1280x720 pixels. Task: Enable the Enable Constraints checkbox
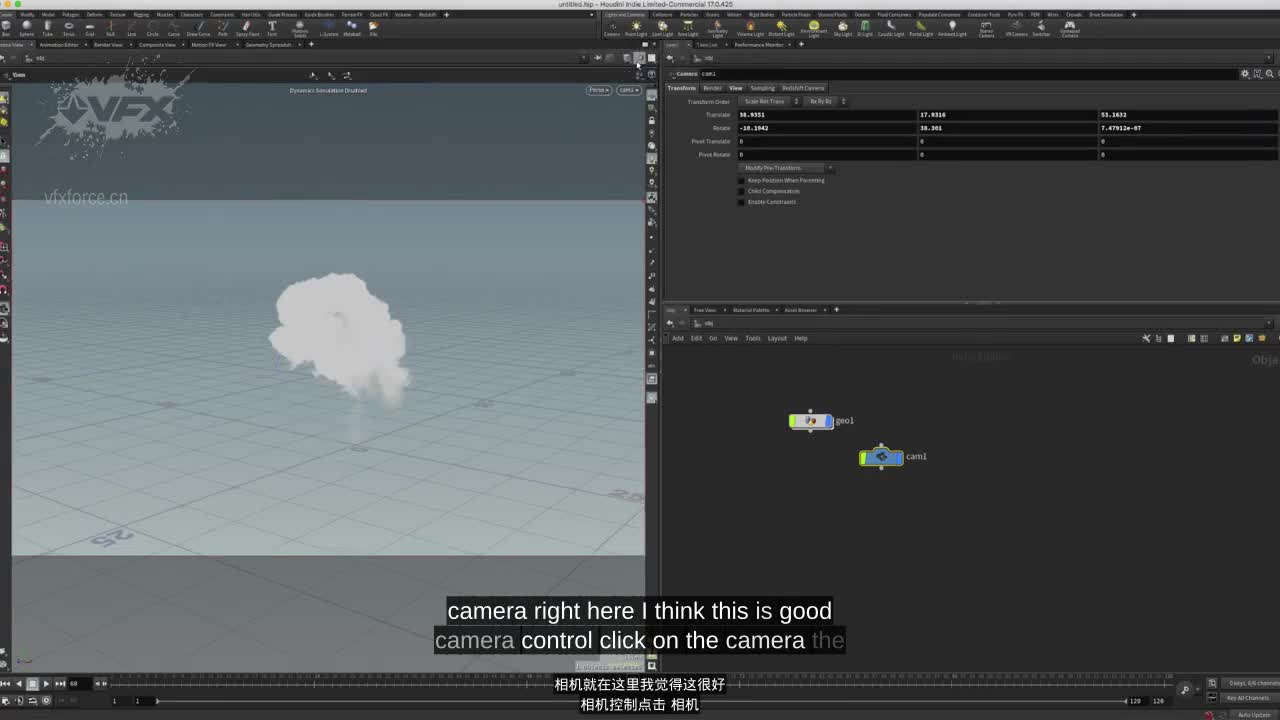741,202
